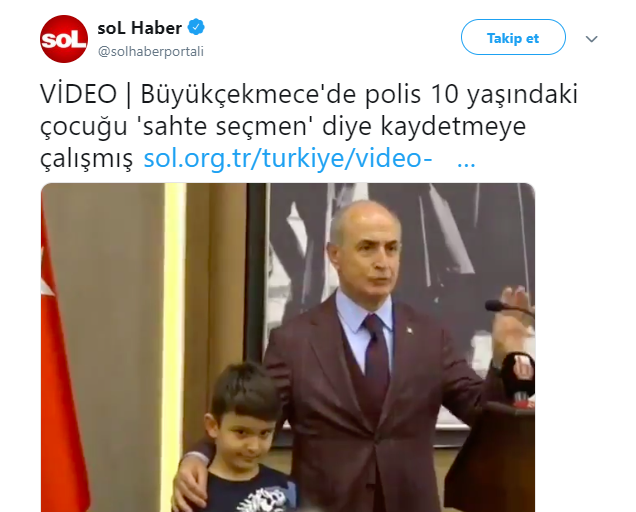Viewport: 636px width, 512px height.
Task: Follow the account with Takip et
Action: pos(513,37)
